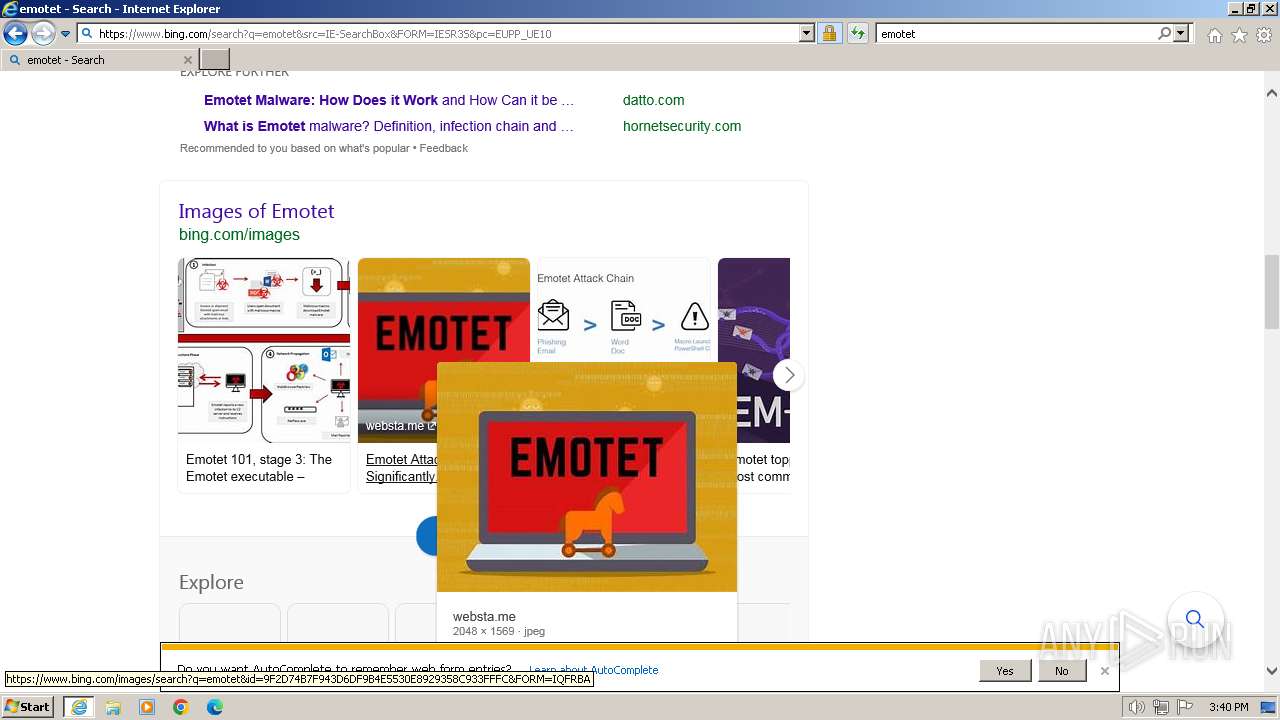This screenshot has width=1280, height=720.
Task: Click the visual search magnifier floating button
Action: (x=1195, y=619)
